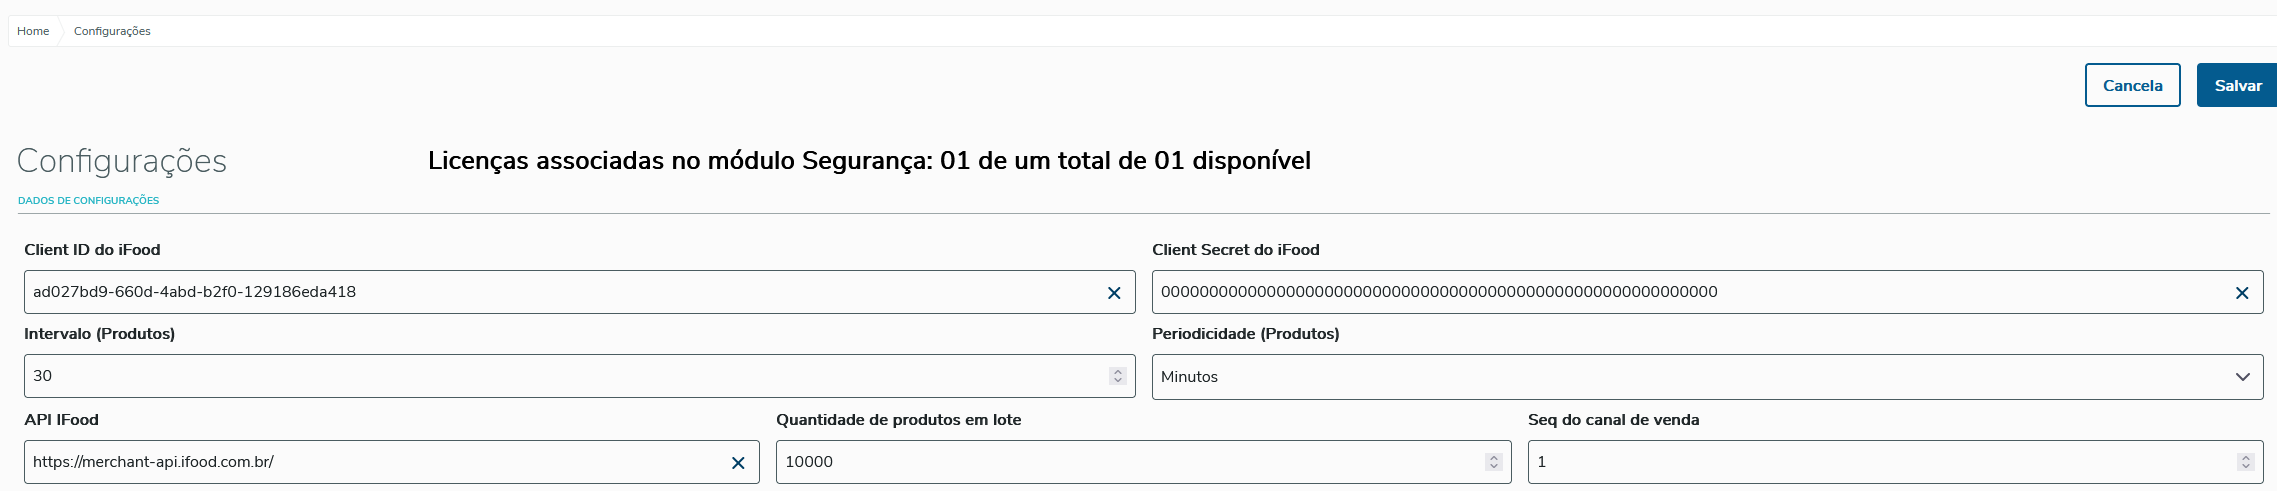Image resolution: width=2277 pixels, height=491 pixels.
Task: Clear the Client Secret do iFood field
Action: pyautogui.click(x=2242, y=293)
